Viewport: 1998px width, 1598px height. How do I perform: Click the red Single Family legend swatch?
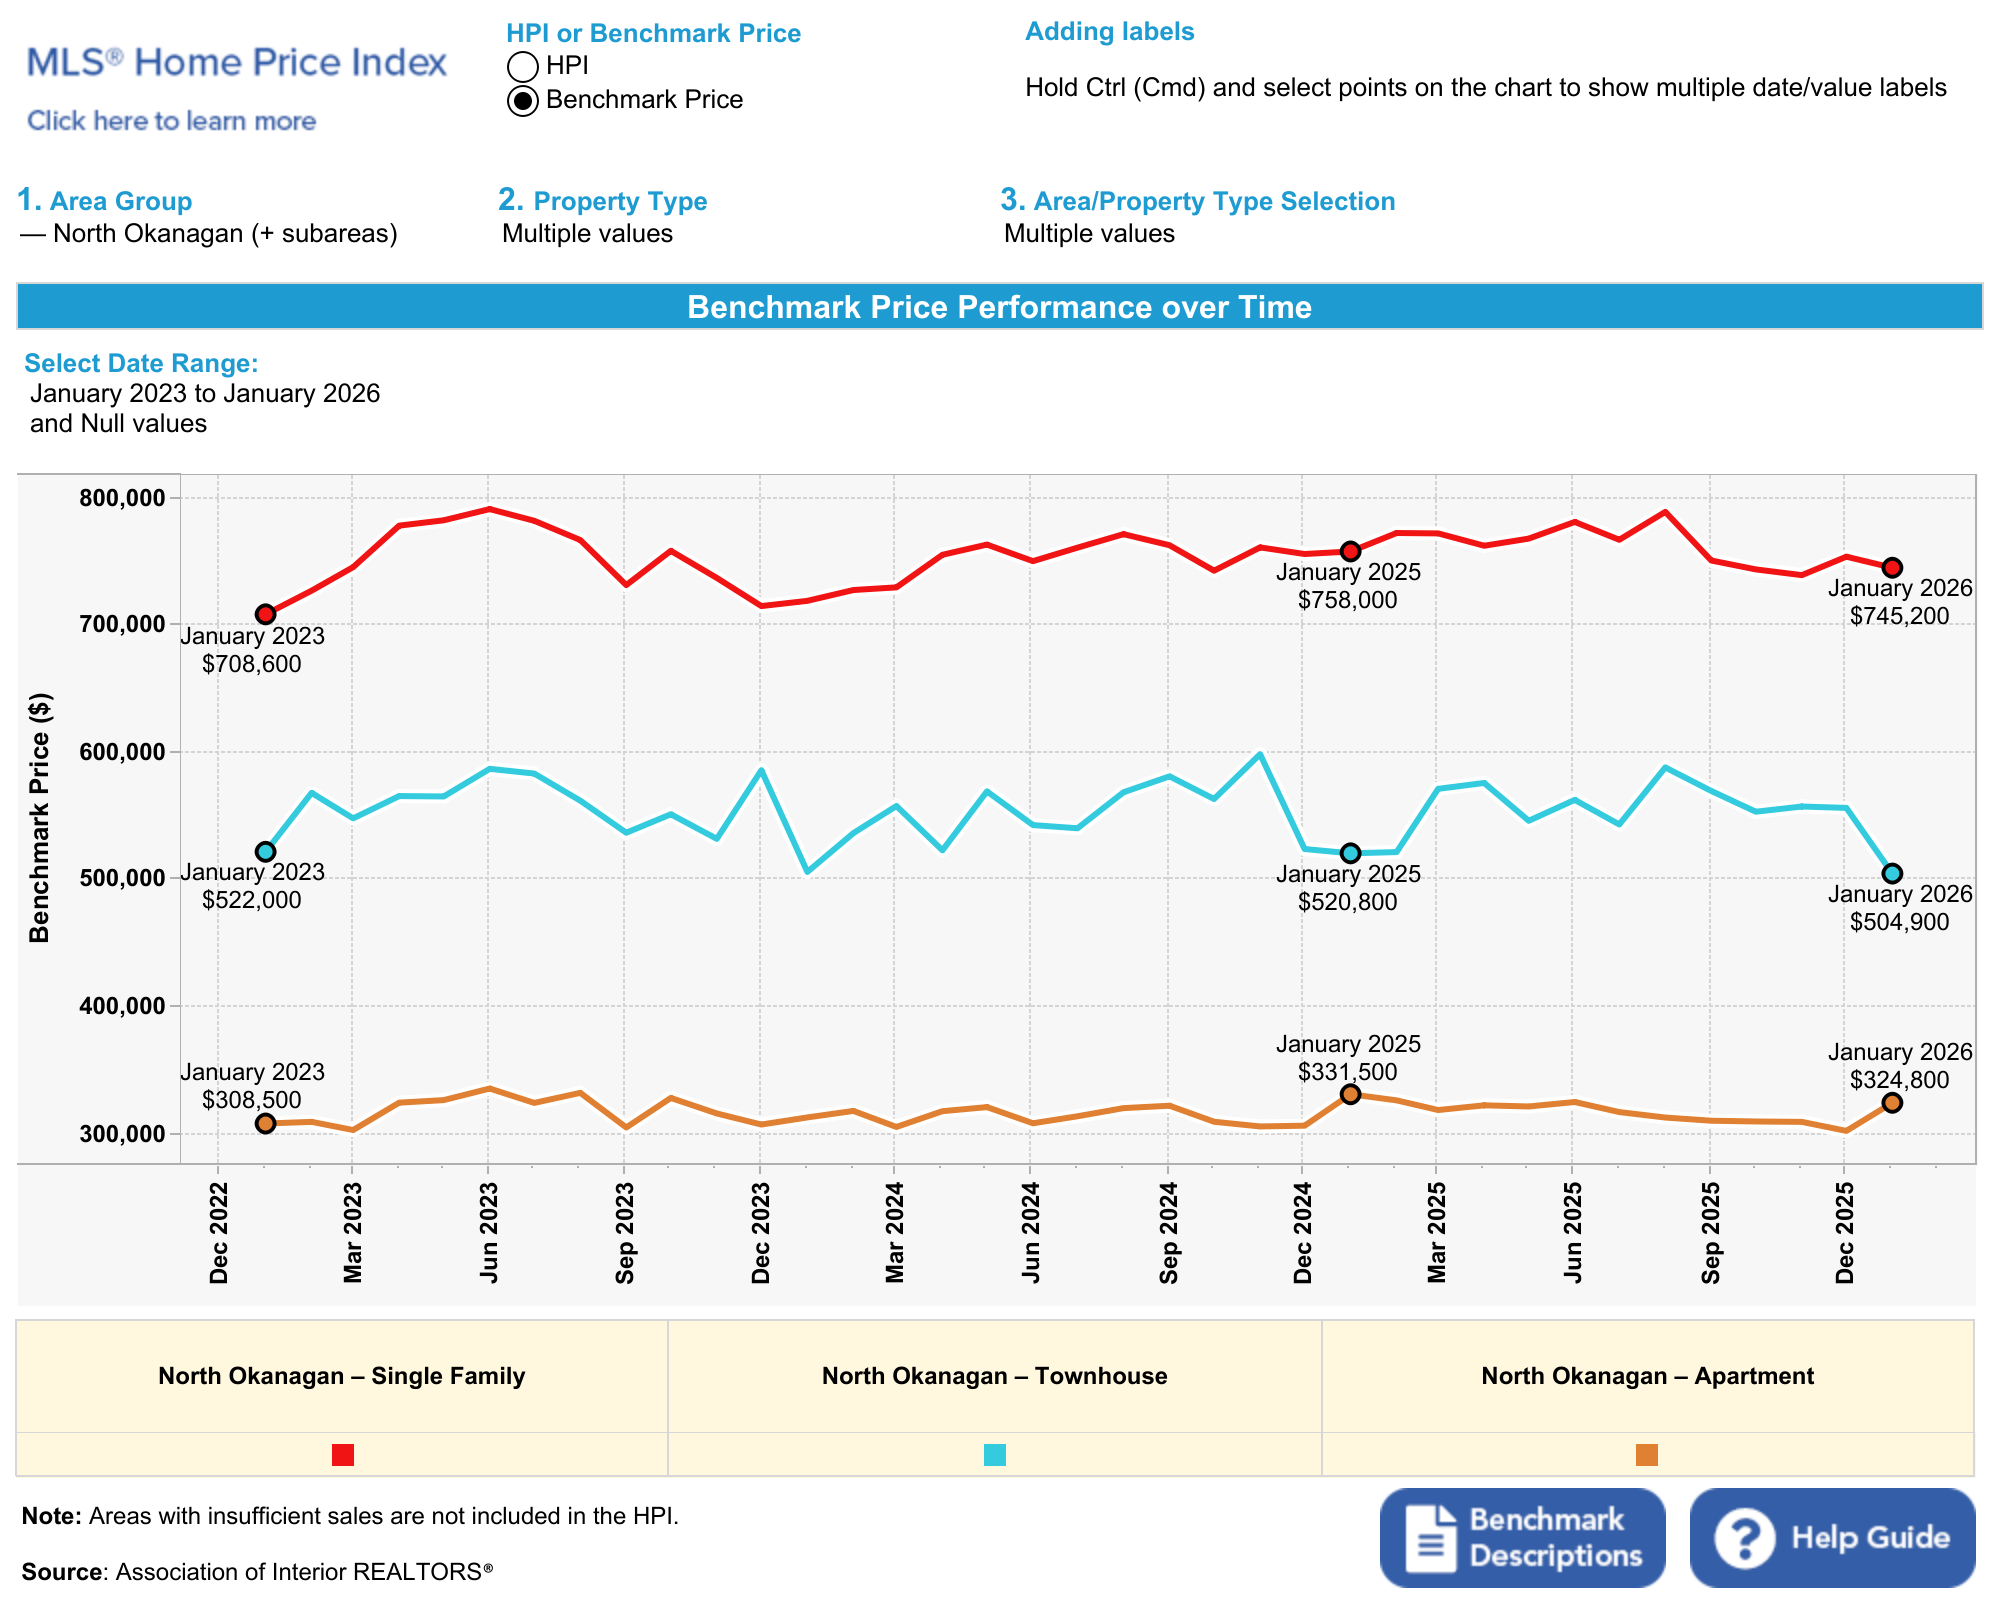343,1455
